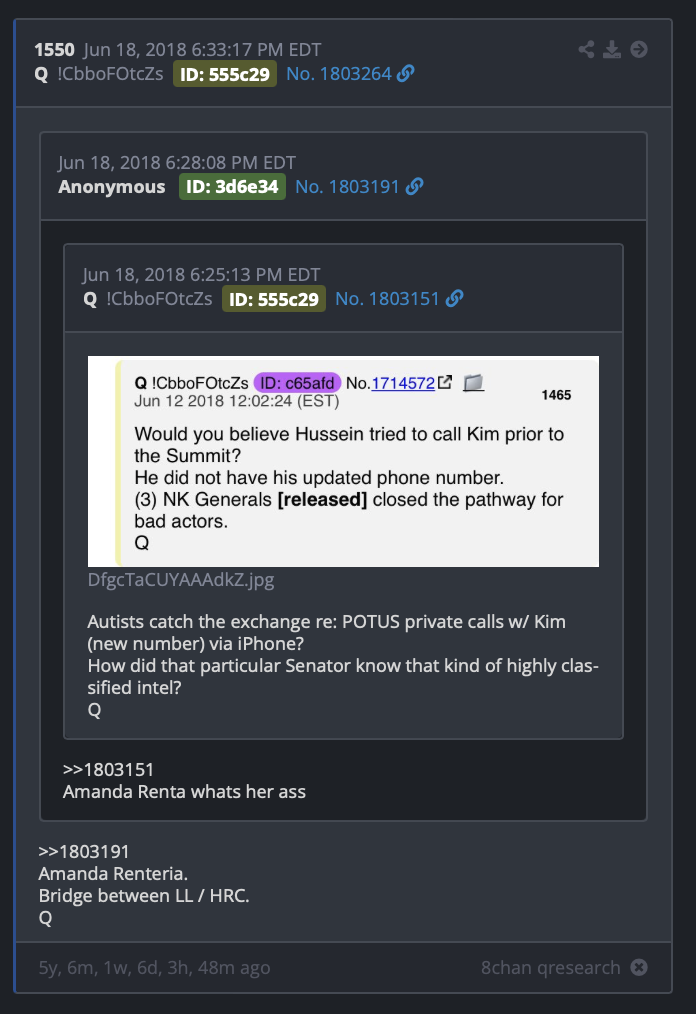Image resolution: width=696 pixels, height=1014 pixels.
Task: Click the external link icon next to No. 1714572
Action: 445,382
